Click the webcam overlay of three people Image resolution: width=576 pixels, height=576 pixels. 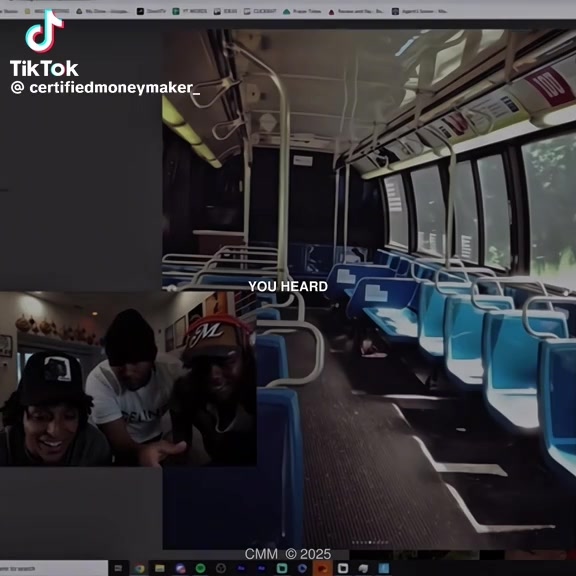click(x=128, y=379)
